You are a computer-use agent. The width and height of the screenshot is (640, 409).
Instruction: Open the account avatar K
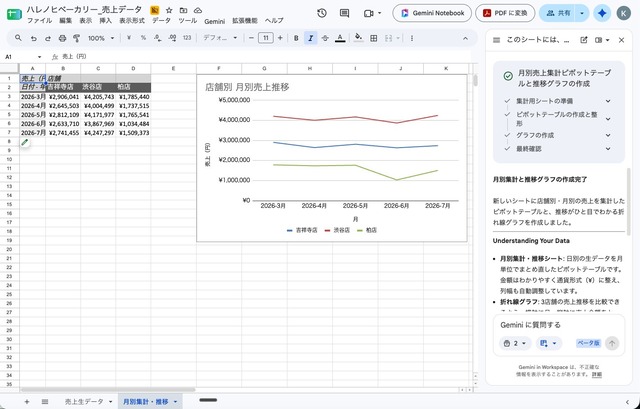coord(623,13)
